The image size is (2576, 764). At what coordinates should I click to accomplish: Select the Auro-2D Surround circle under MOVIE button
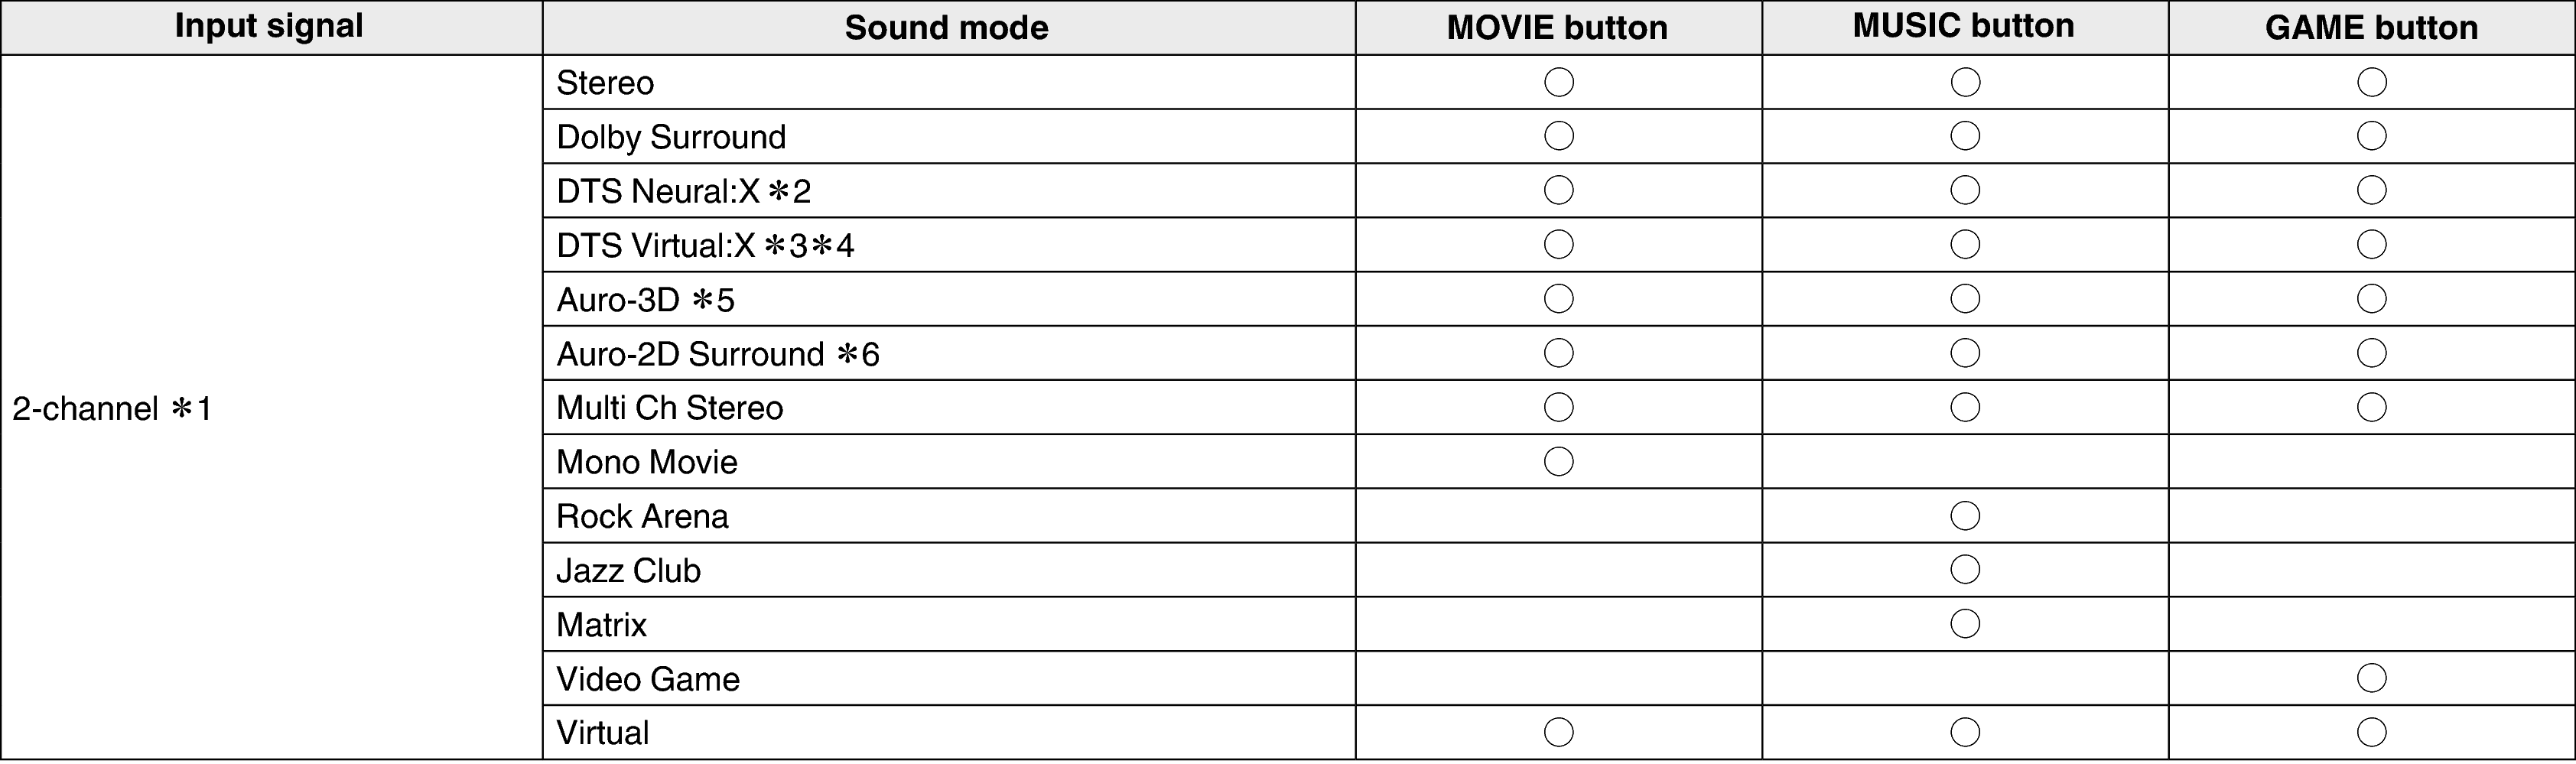click(1558, 353)
